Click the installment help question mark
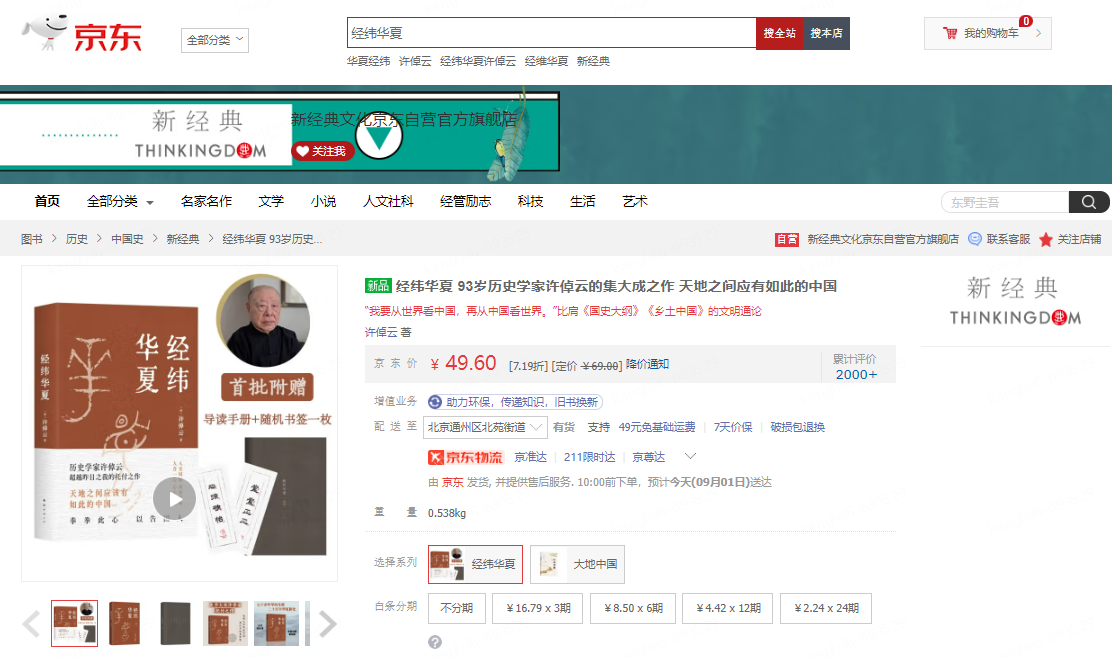Screen dimensions: 1112x658 [x=435, y=642]
